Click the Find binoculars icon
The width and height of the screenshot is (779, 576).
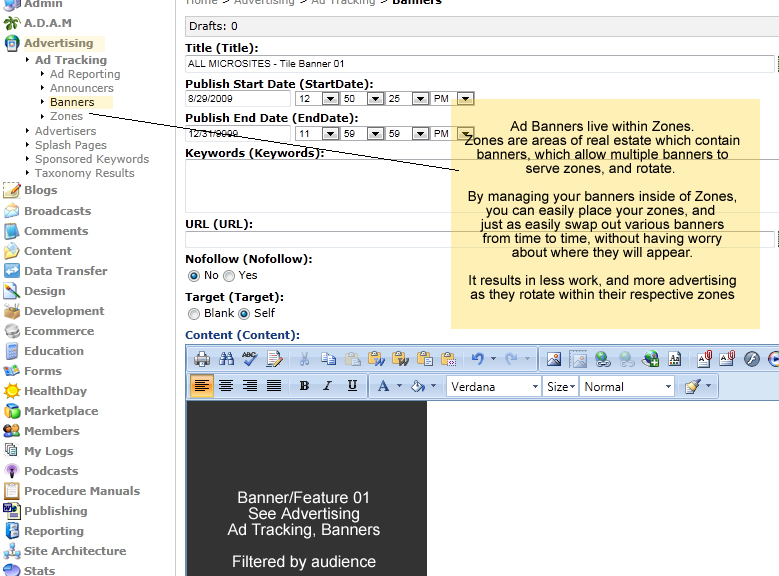pyautogui.click(x=226, y=359)
